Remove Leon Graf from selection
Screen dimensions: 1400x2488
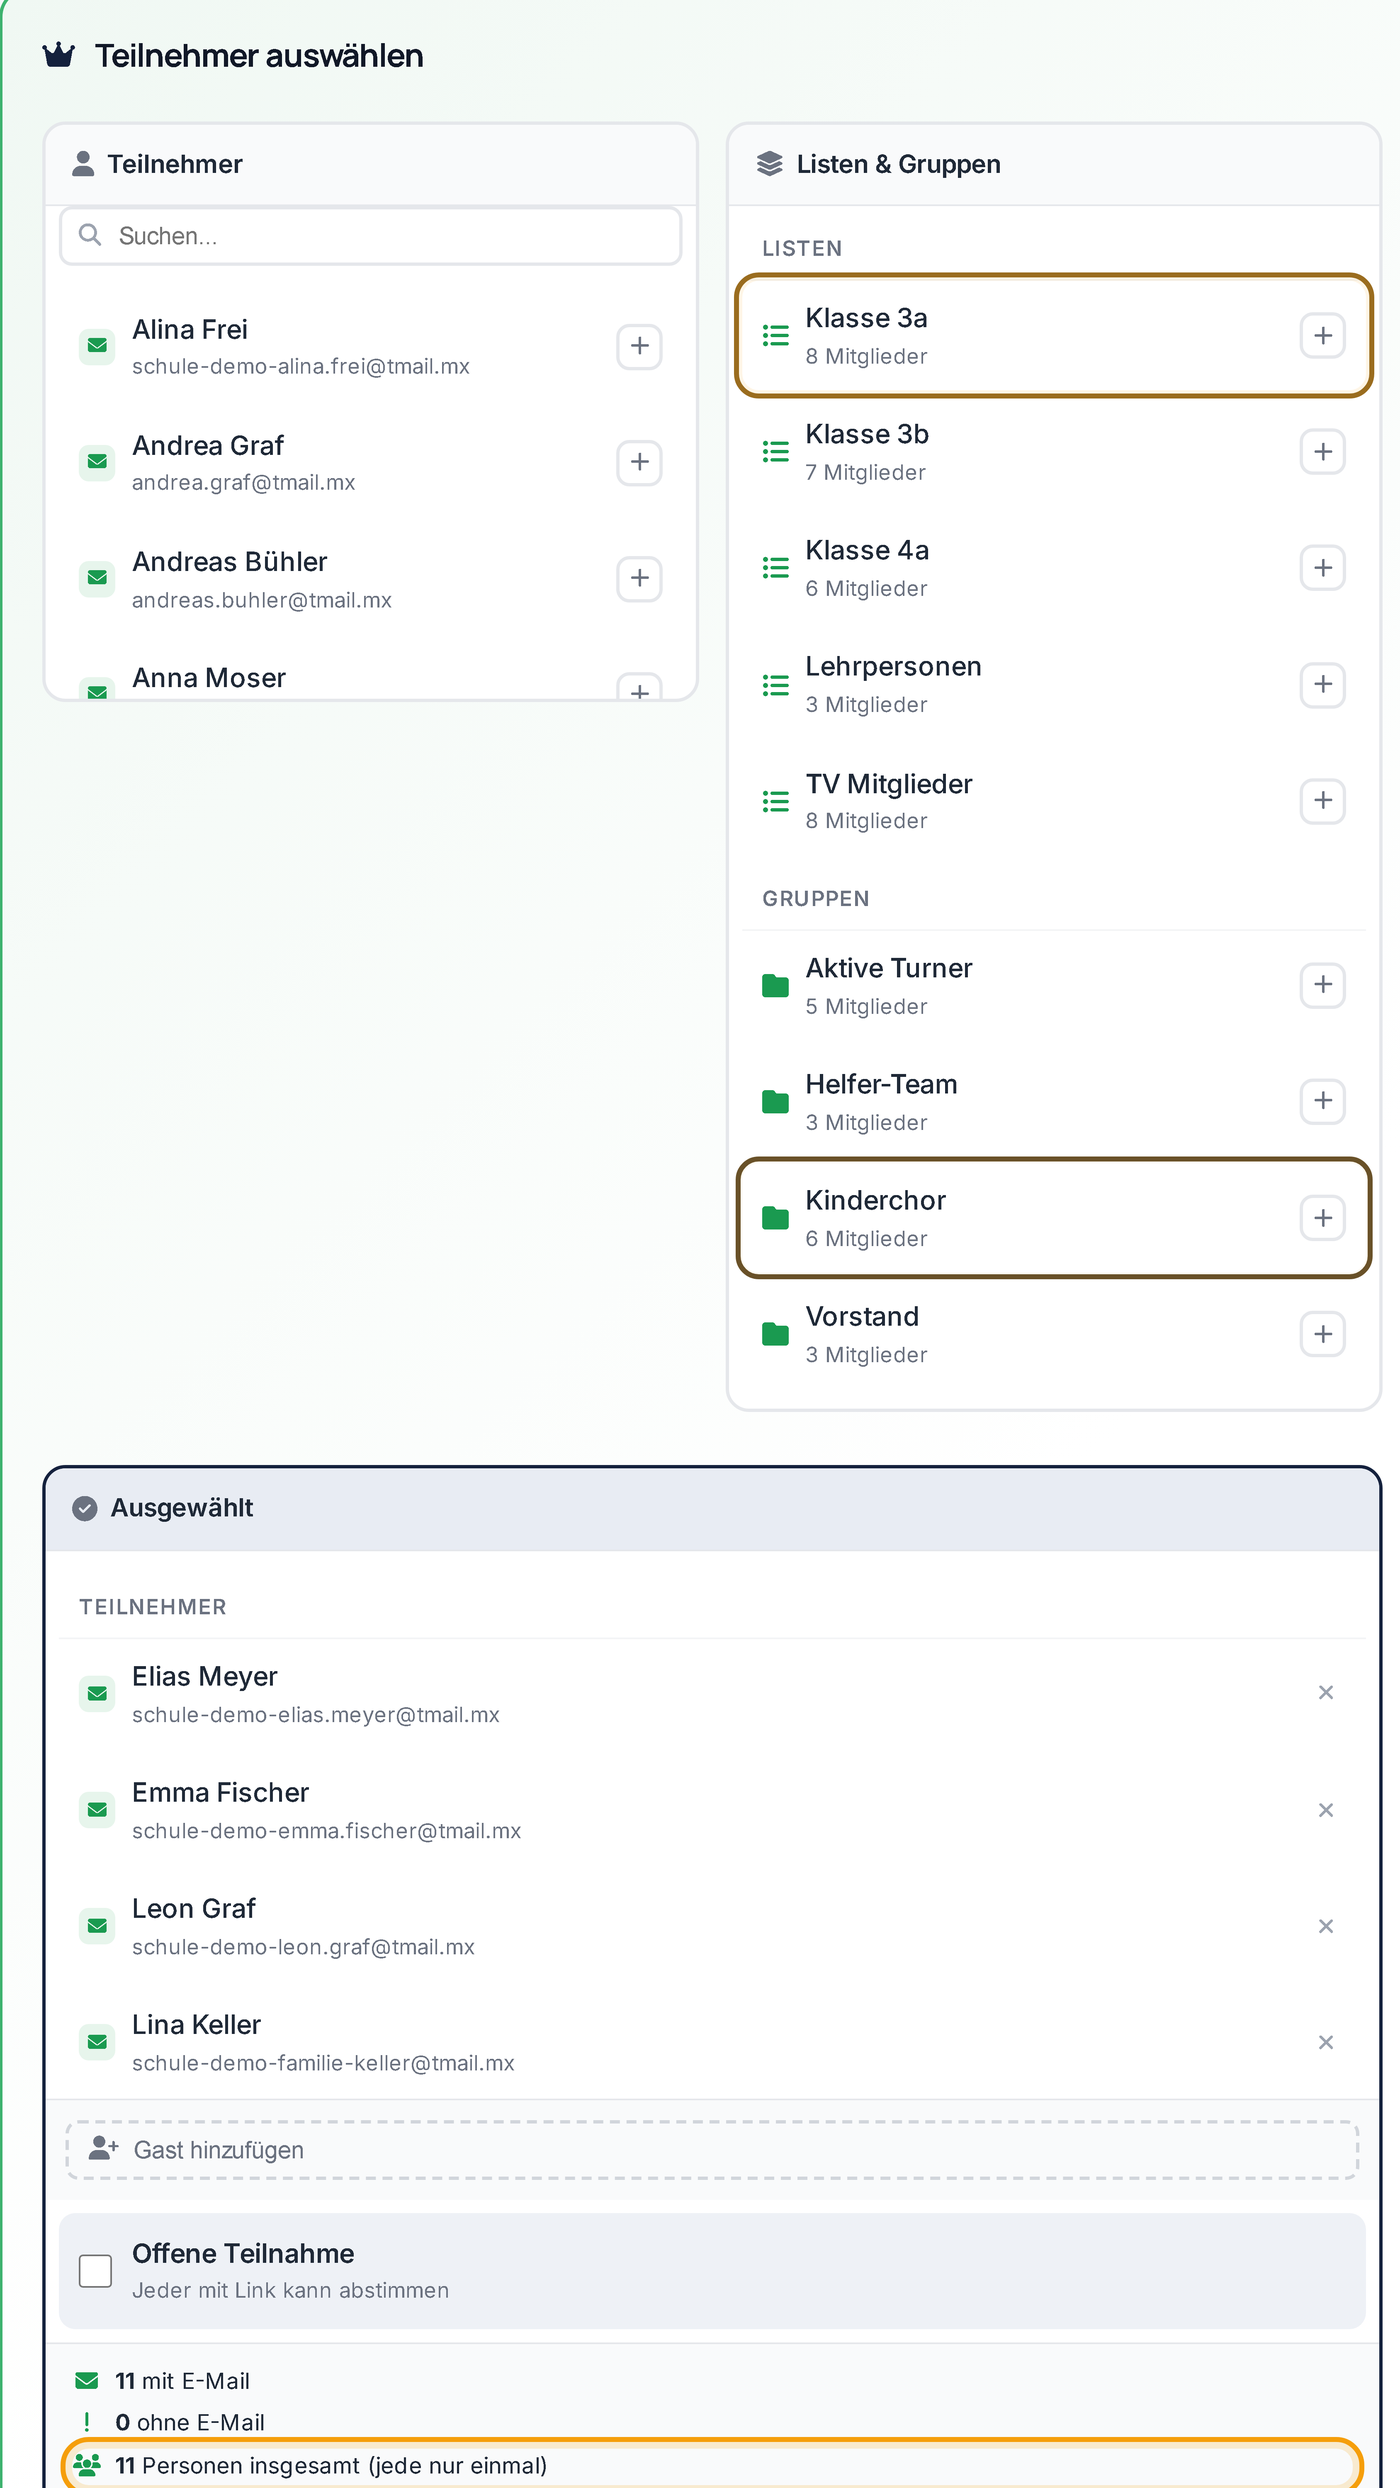click(1326, 1926)
